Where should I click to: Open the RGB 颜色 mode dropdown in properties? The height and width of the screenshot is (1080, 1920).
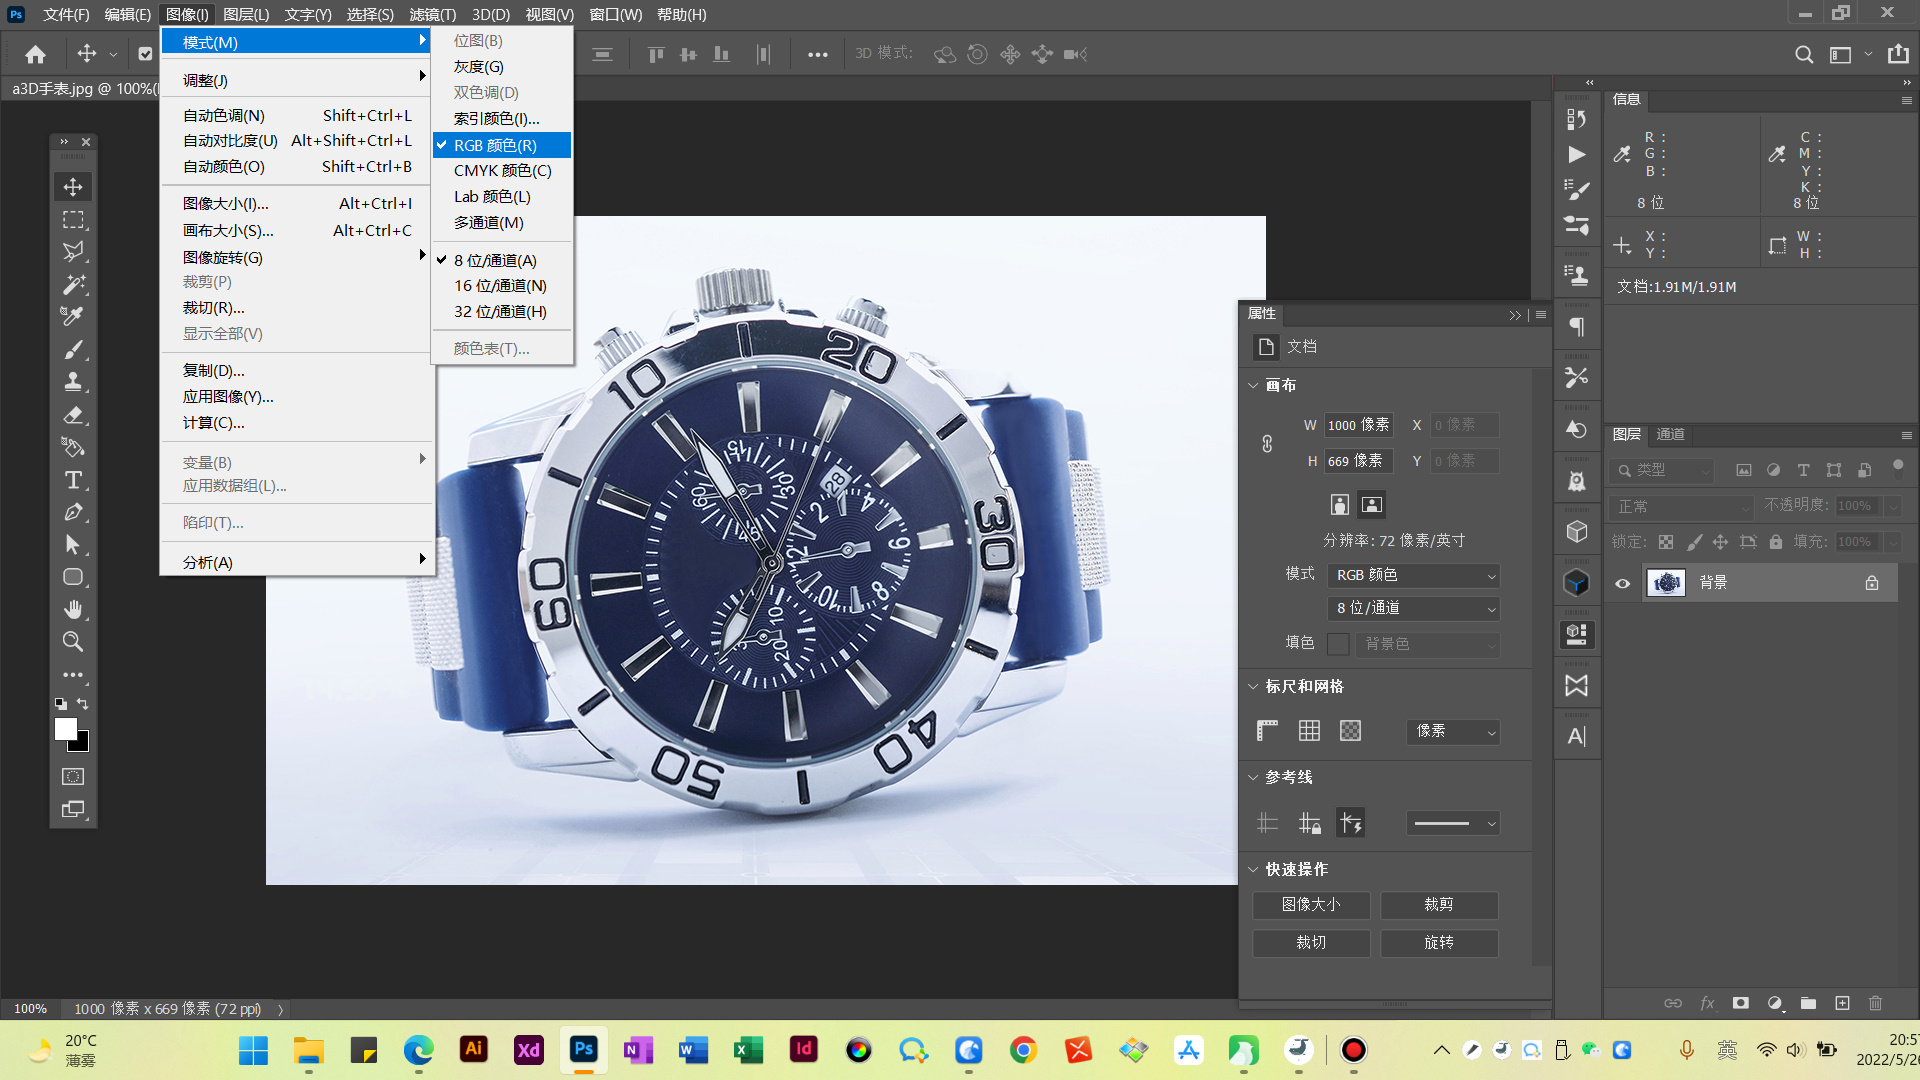click(1414, 575)
